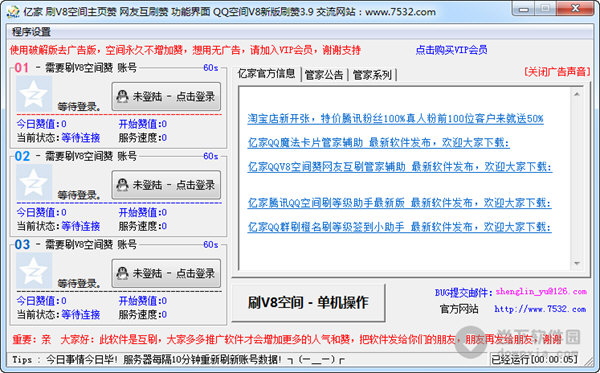Image resolution: width=600 pixels, height=373 pixels.
Task: Click the 60s timer of account 02
Action: [211, 156]
